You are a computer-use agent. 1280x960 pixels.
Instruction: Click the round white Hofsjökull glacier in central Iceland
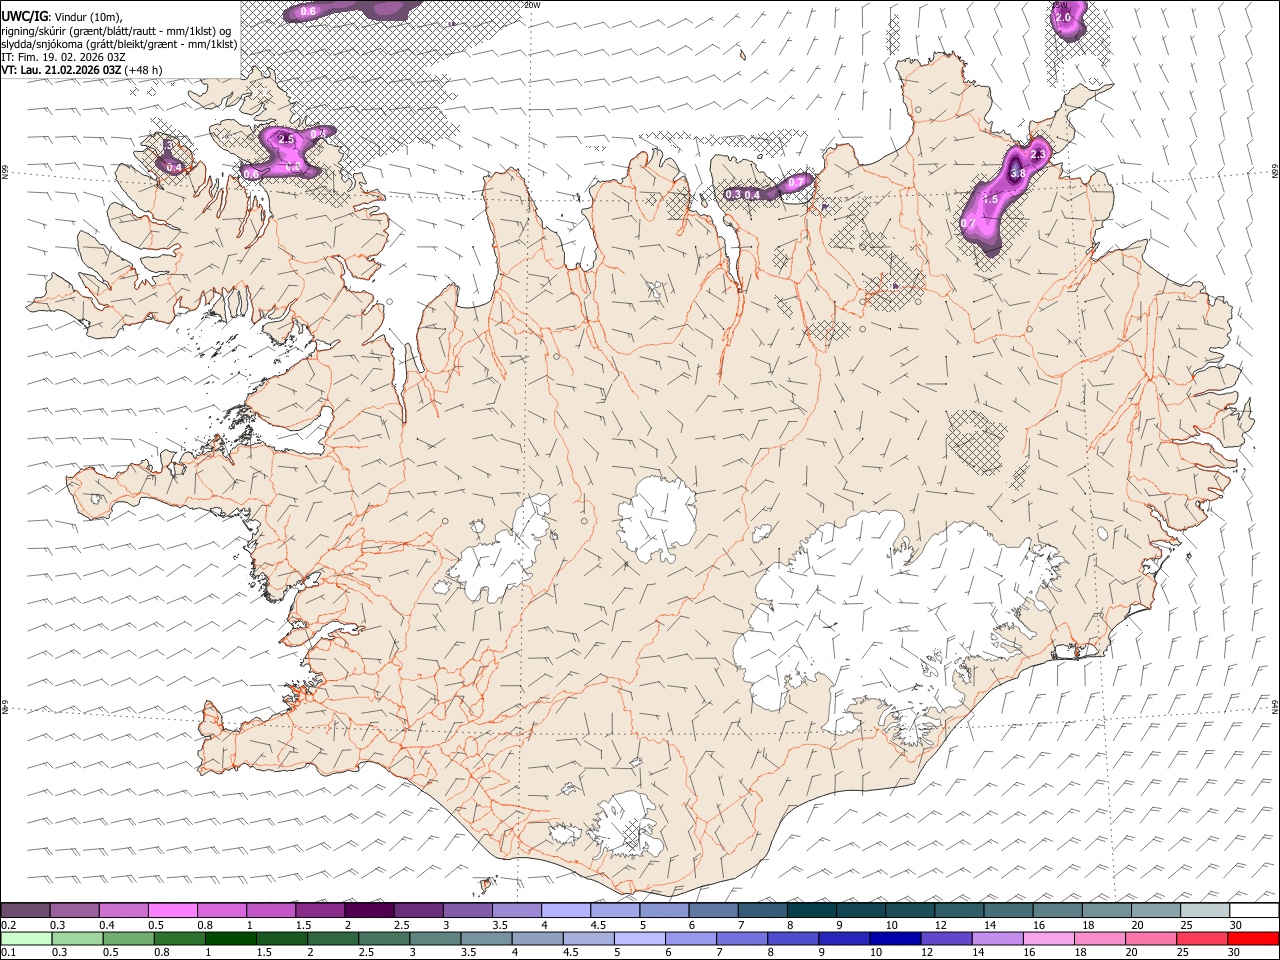pos(657,520)
